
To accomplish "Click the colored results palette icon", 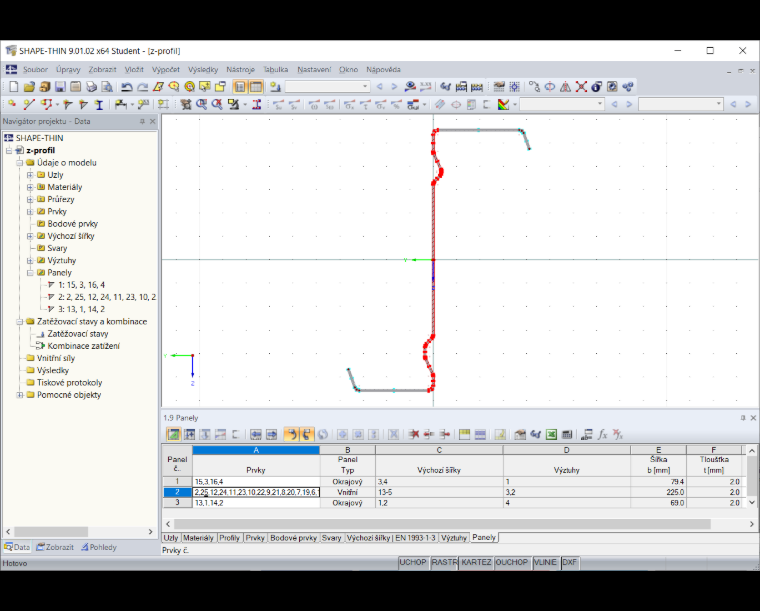I will tap(504, 104).
